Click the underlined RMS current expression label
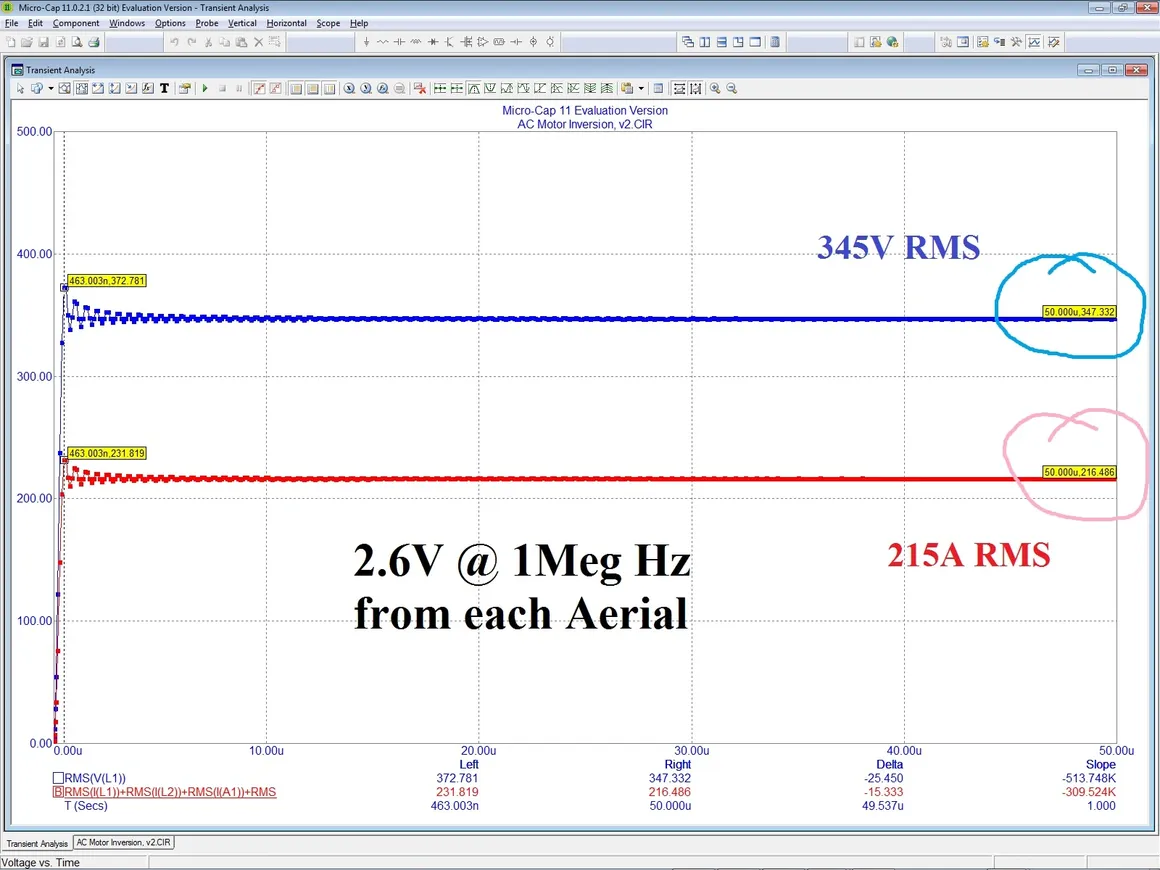 click(x=170, y=792)
